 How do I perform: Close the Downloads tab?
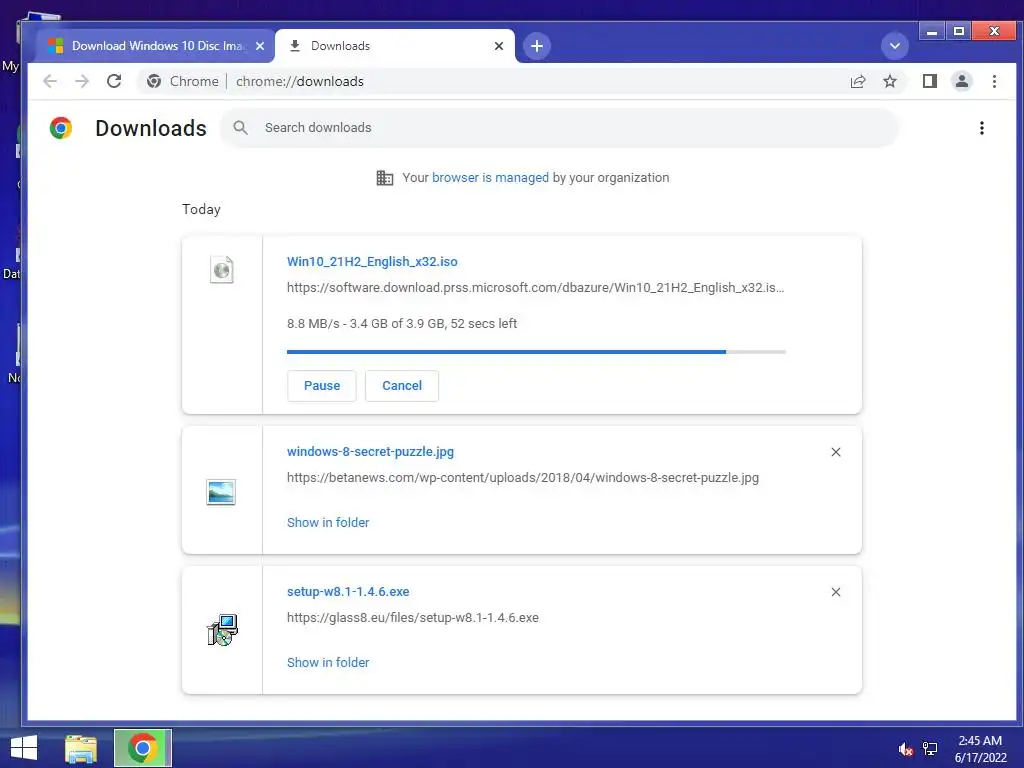tap(499, 46)
